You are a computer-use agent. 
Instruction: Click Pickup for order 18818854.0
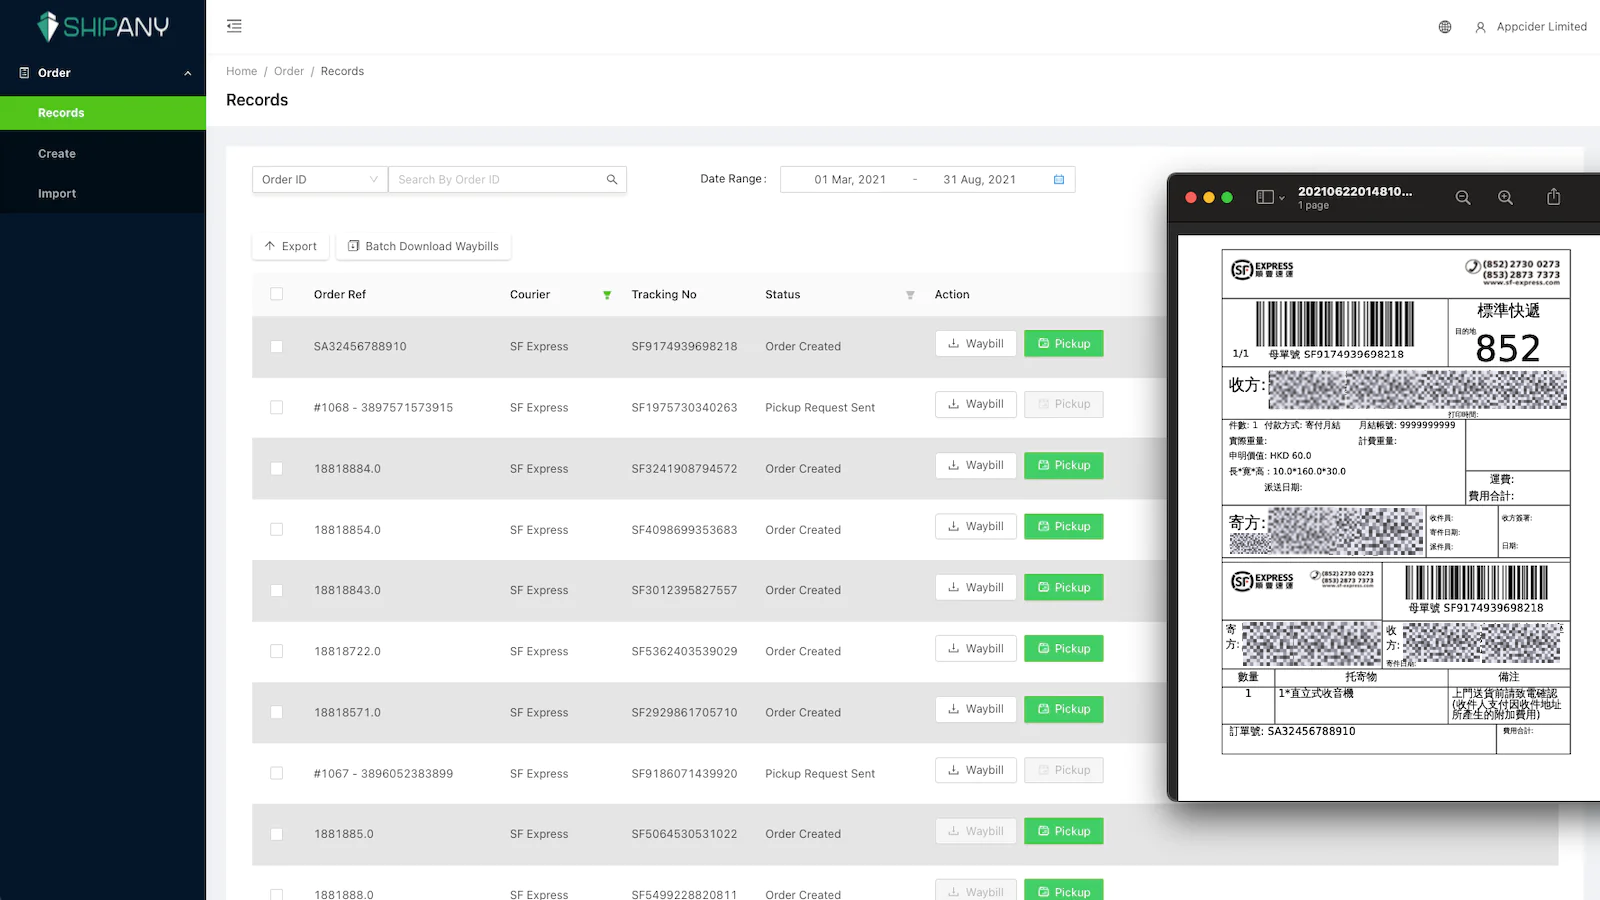[x=1063, y=527]
